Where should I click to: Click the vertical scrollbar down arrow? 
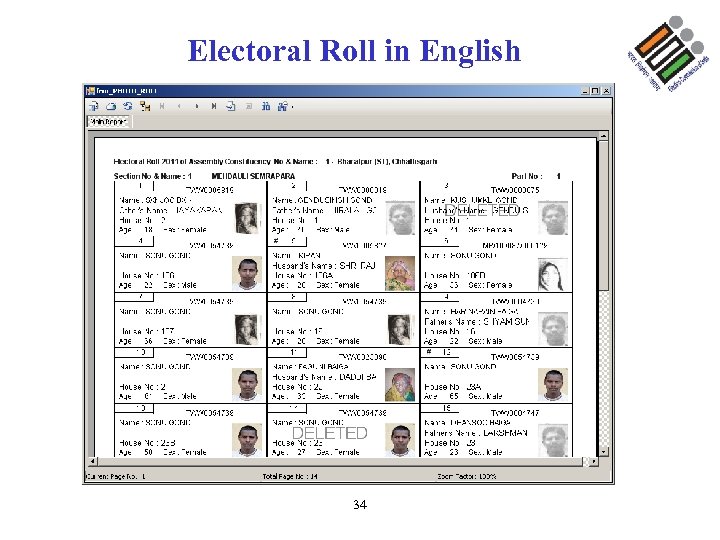coord(603,452)
